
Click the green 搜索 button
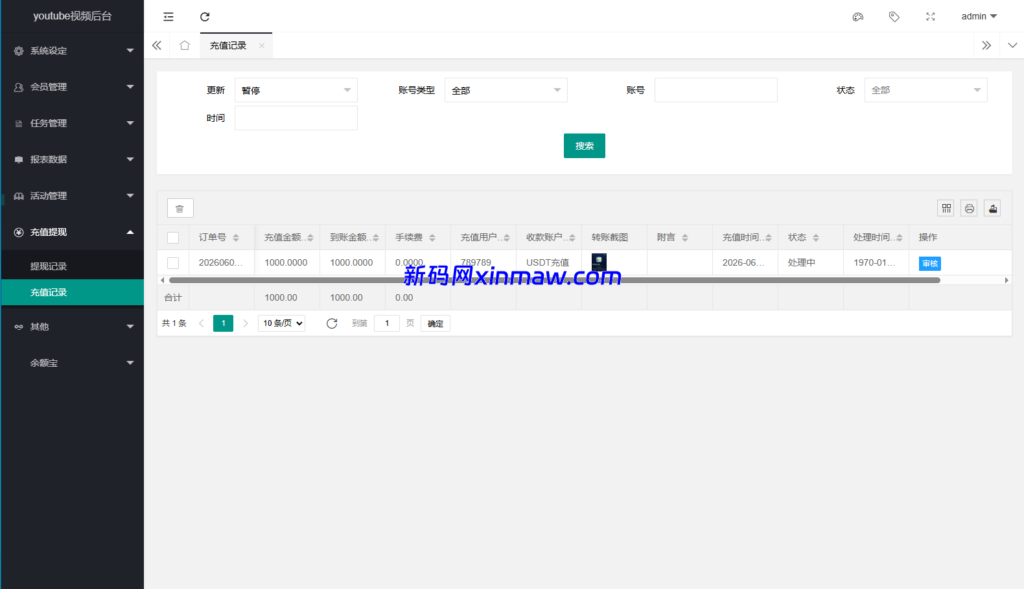point(584,146)
